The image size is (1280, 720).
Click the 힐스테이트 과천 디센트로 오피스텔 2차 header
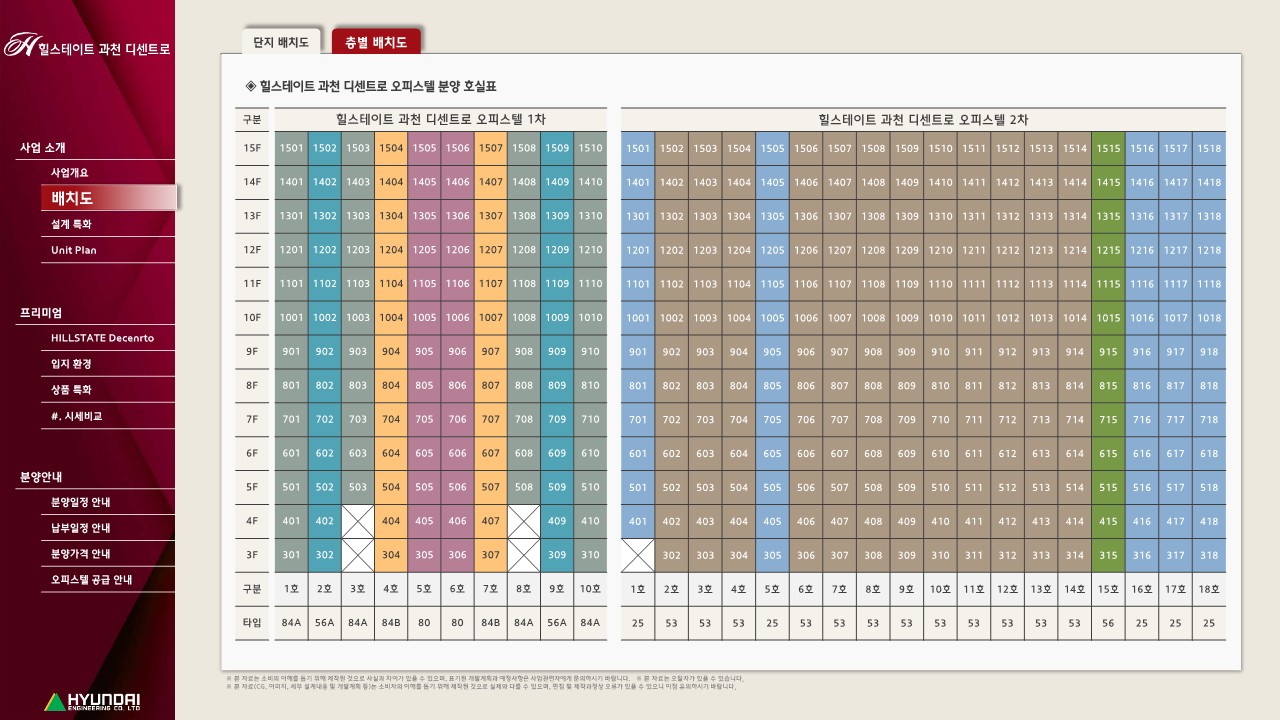[923, 119]
